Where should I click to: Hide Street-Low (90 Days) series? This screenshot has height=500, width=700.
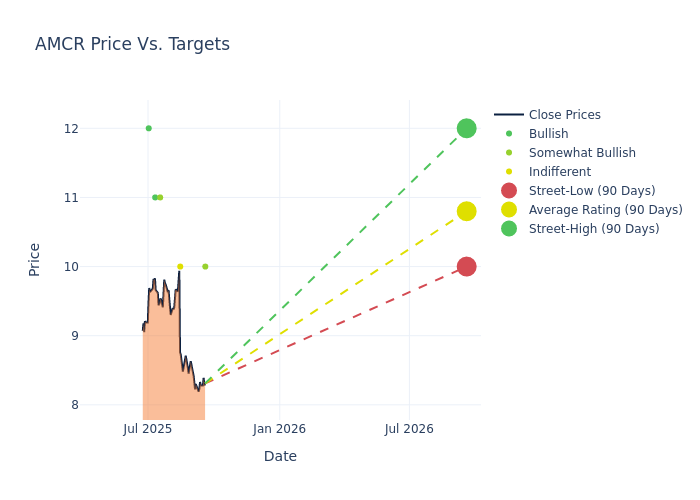pos(592,191)
